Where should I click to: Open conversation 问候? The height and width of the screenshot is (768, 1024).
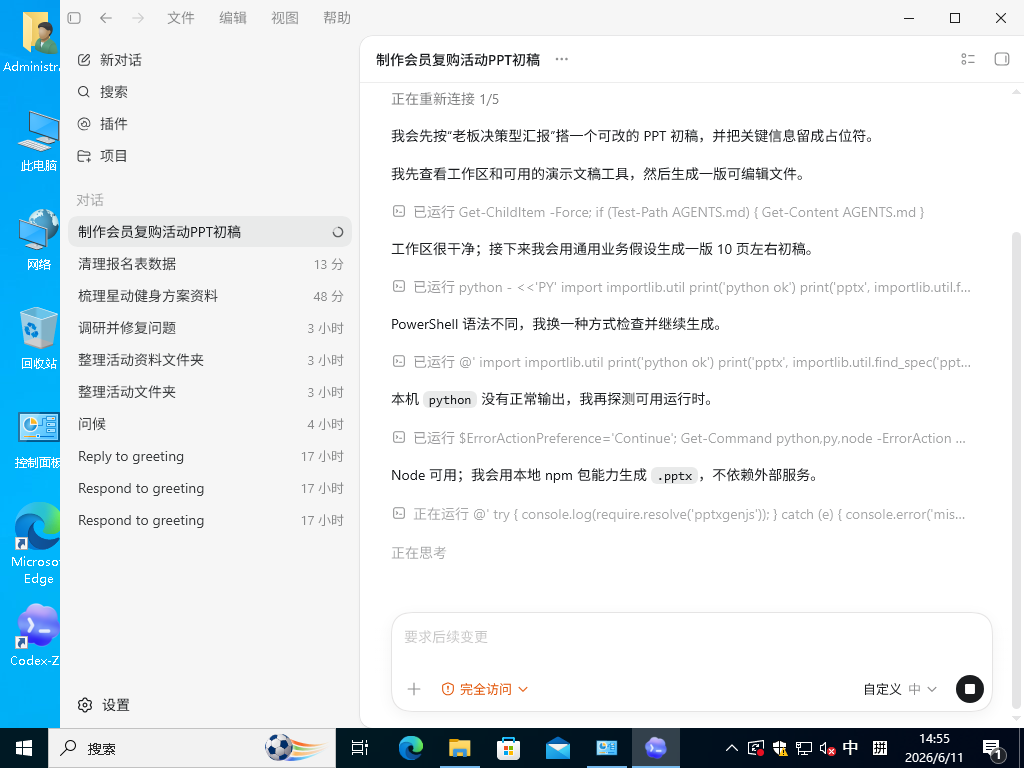click(x=210, y=424)
